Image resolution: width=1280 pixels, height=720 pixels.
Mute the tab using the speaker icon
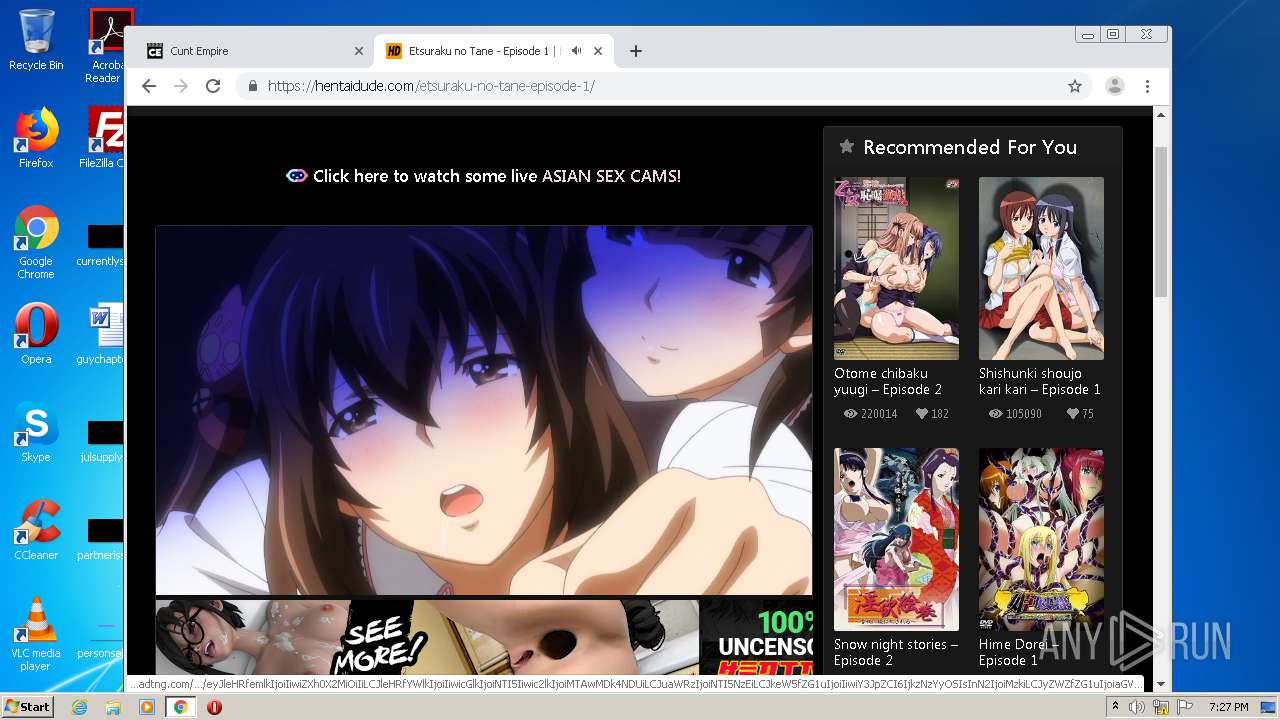pyautogui.click(x=576, y=51)
